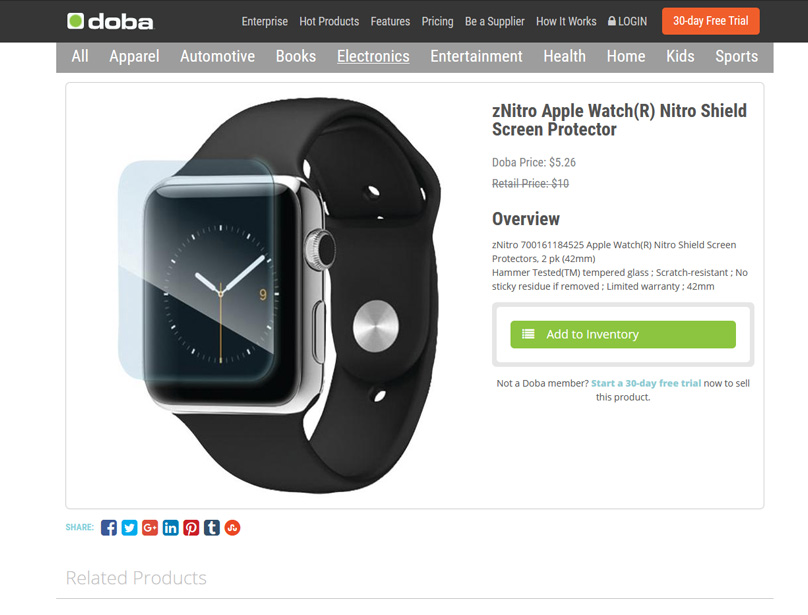Open the Electronics category tab
The image size is (808, 615).
coord(373,56)
